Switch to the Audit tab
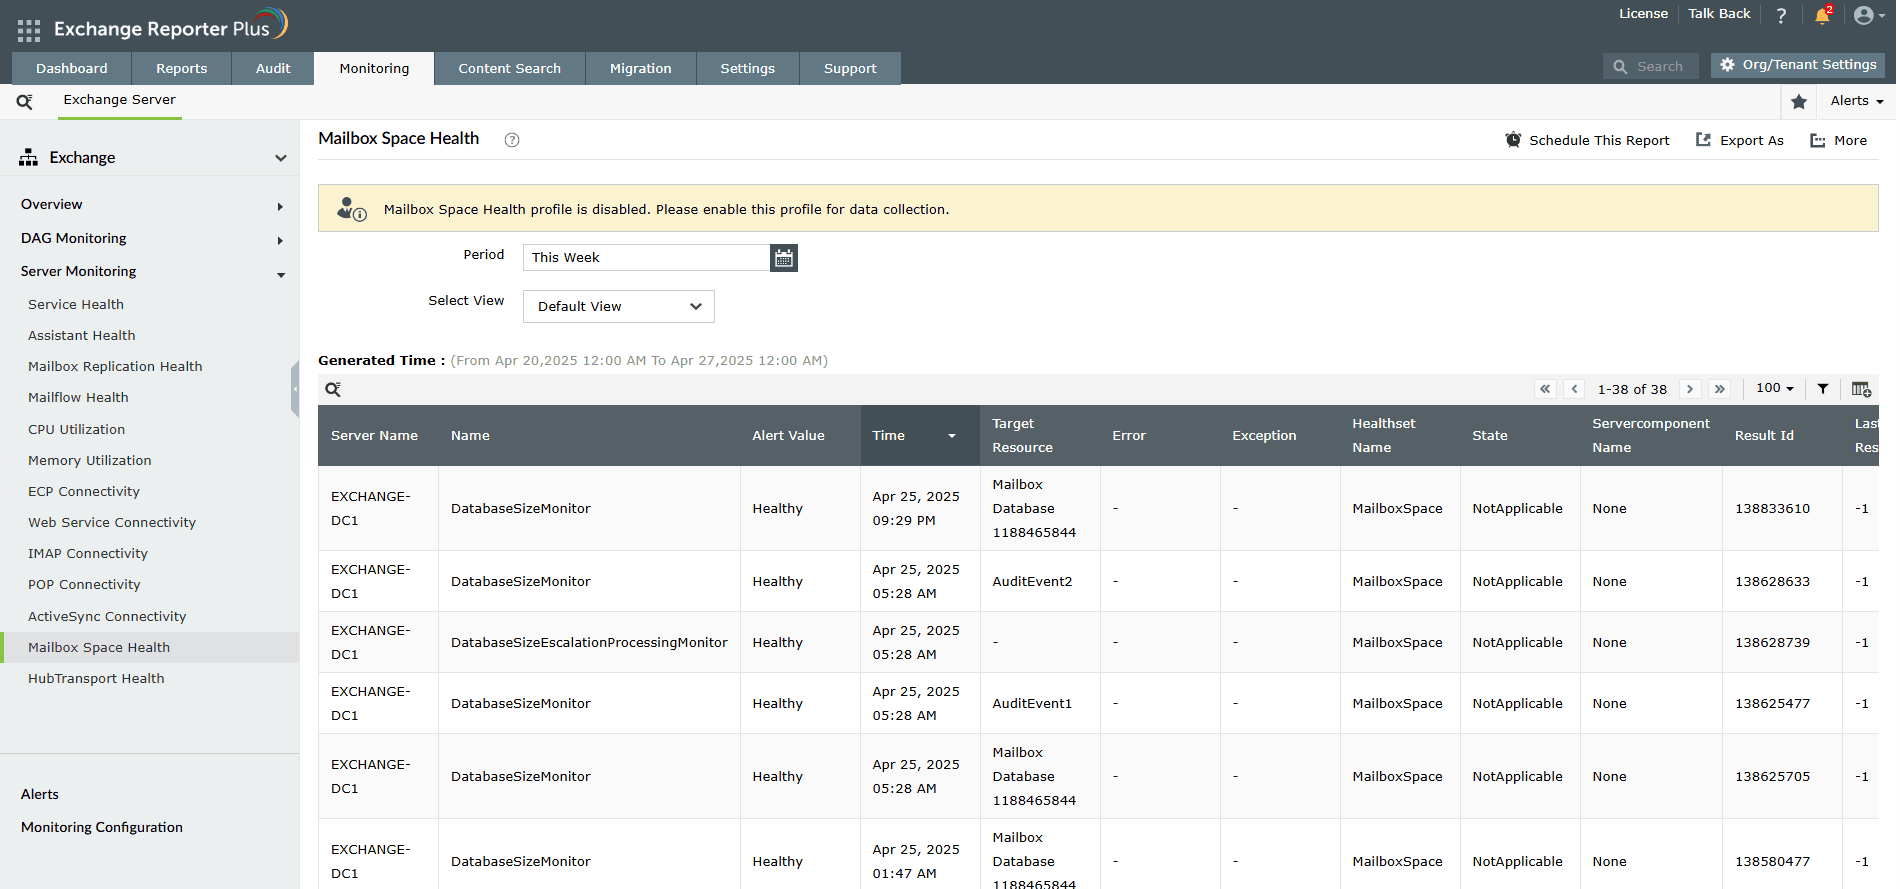1900x889 pixels. tap(273, 68)
